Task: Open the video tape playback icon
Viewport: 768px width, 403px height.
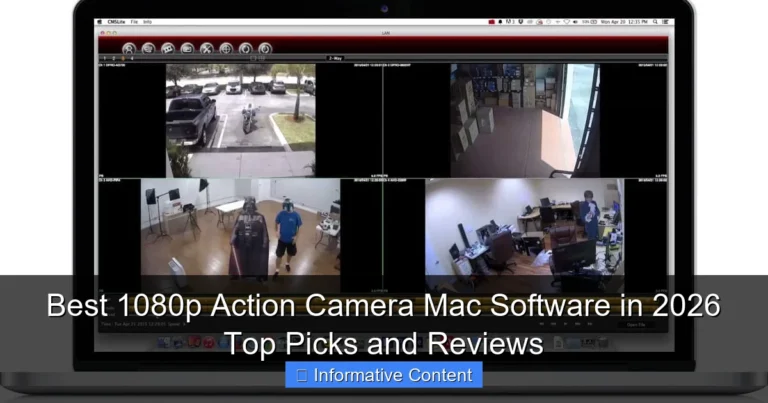Action: click(x=168, y=48)
